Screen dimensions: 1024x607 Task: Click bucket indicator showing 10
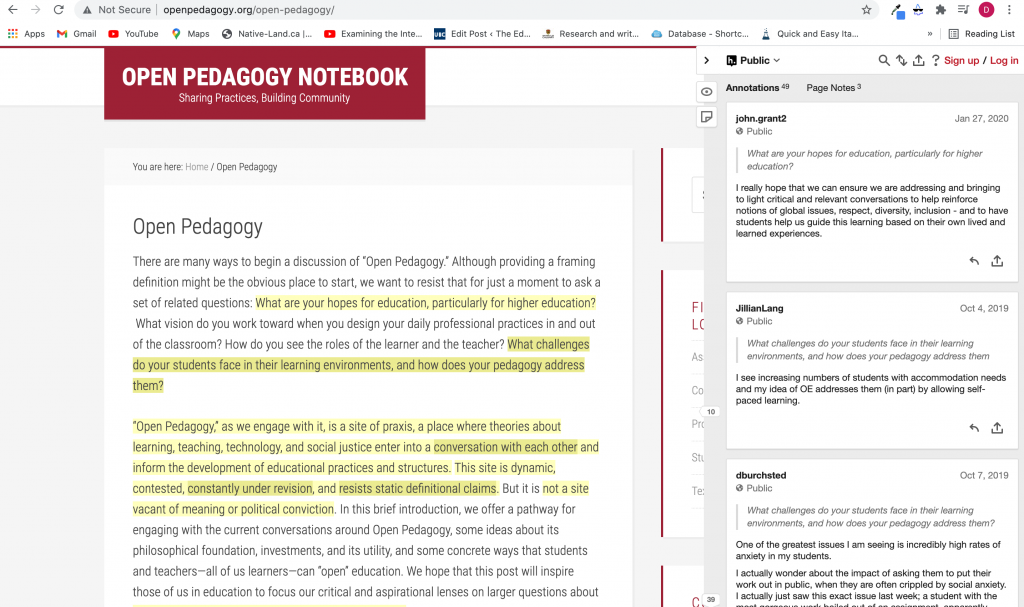tap(711, 412)
